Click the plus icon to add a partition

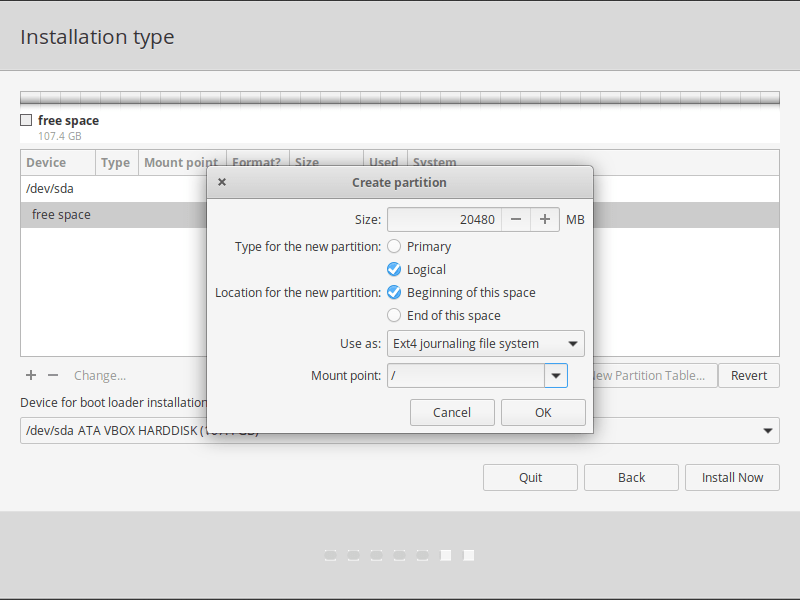(x=30, y=375)
